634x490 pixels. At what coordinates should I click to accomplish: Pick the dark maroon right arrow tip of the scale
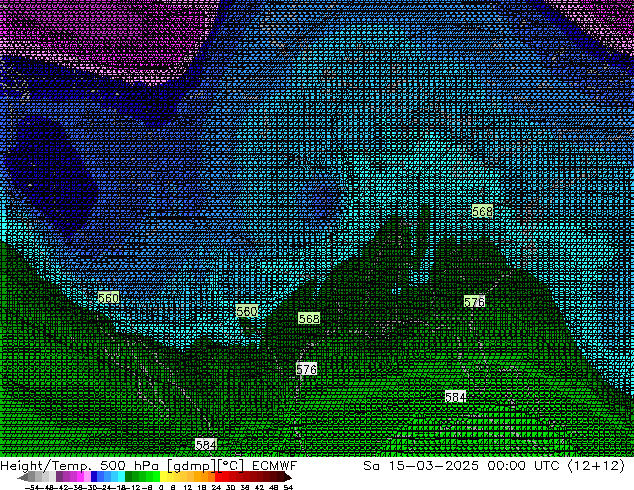288,477
